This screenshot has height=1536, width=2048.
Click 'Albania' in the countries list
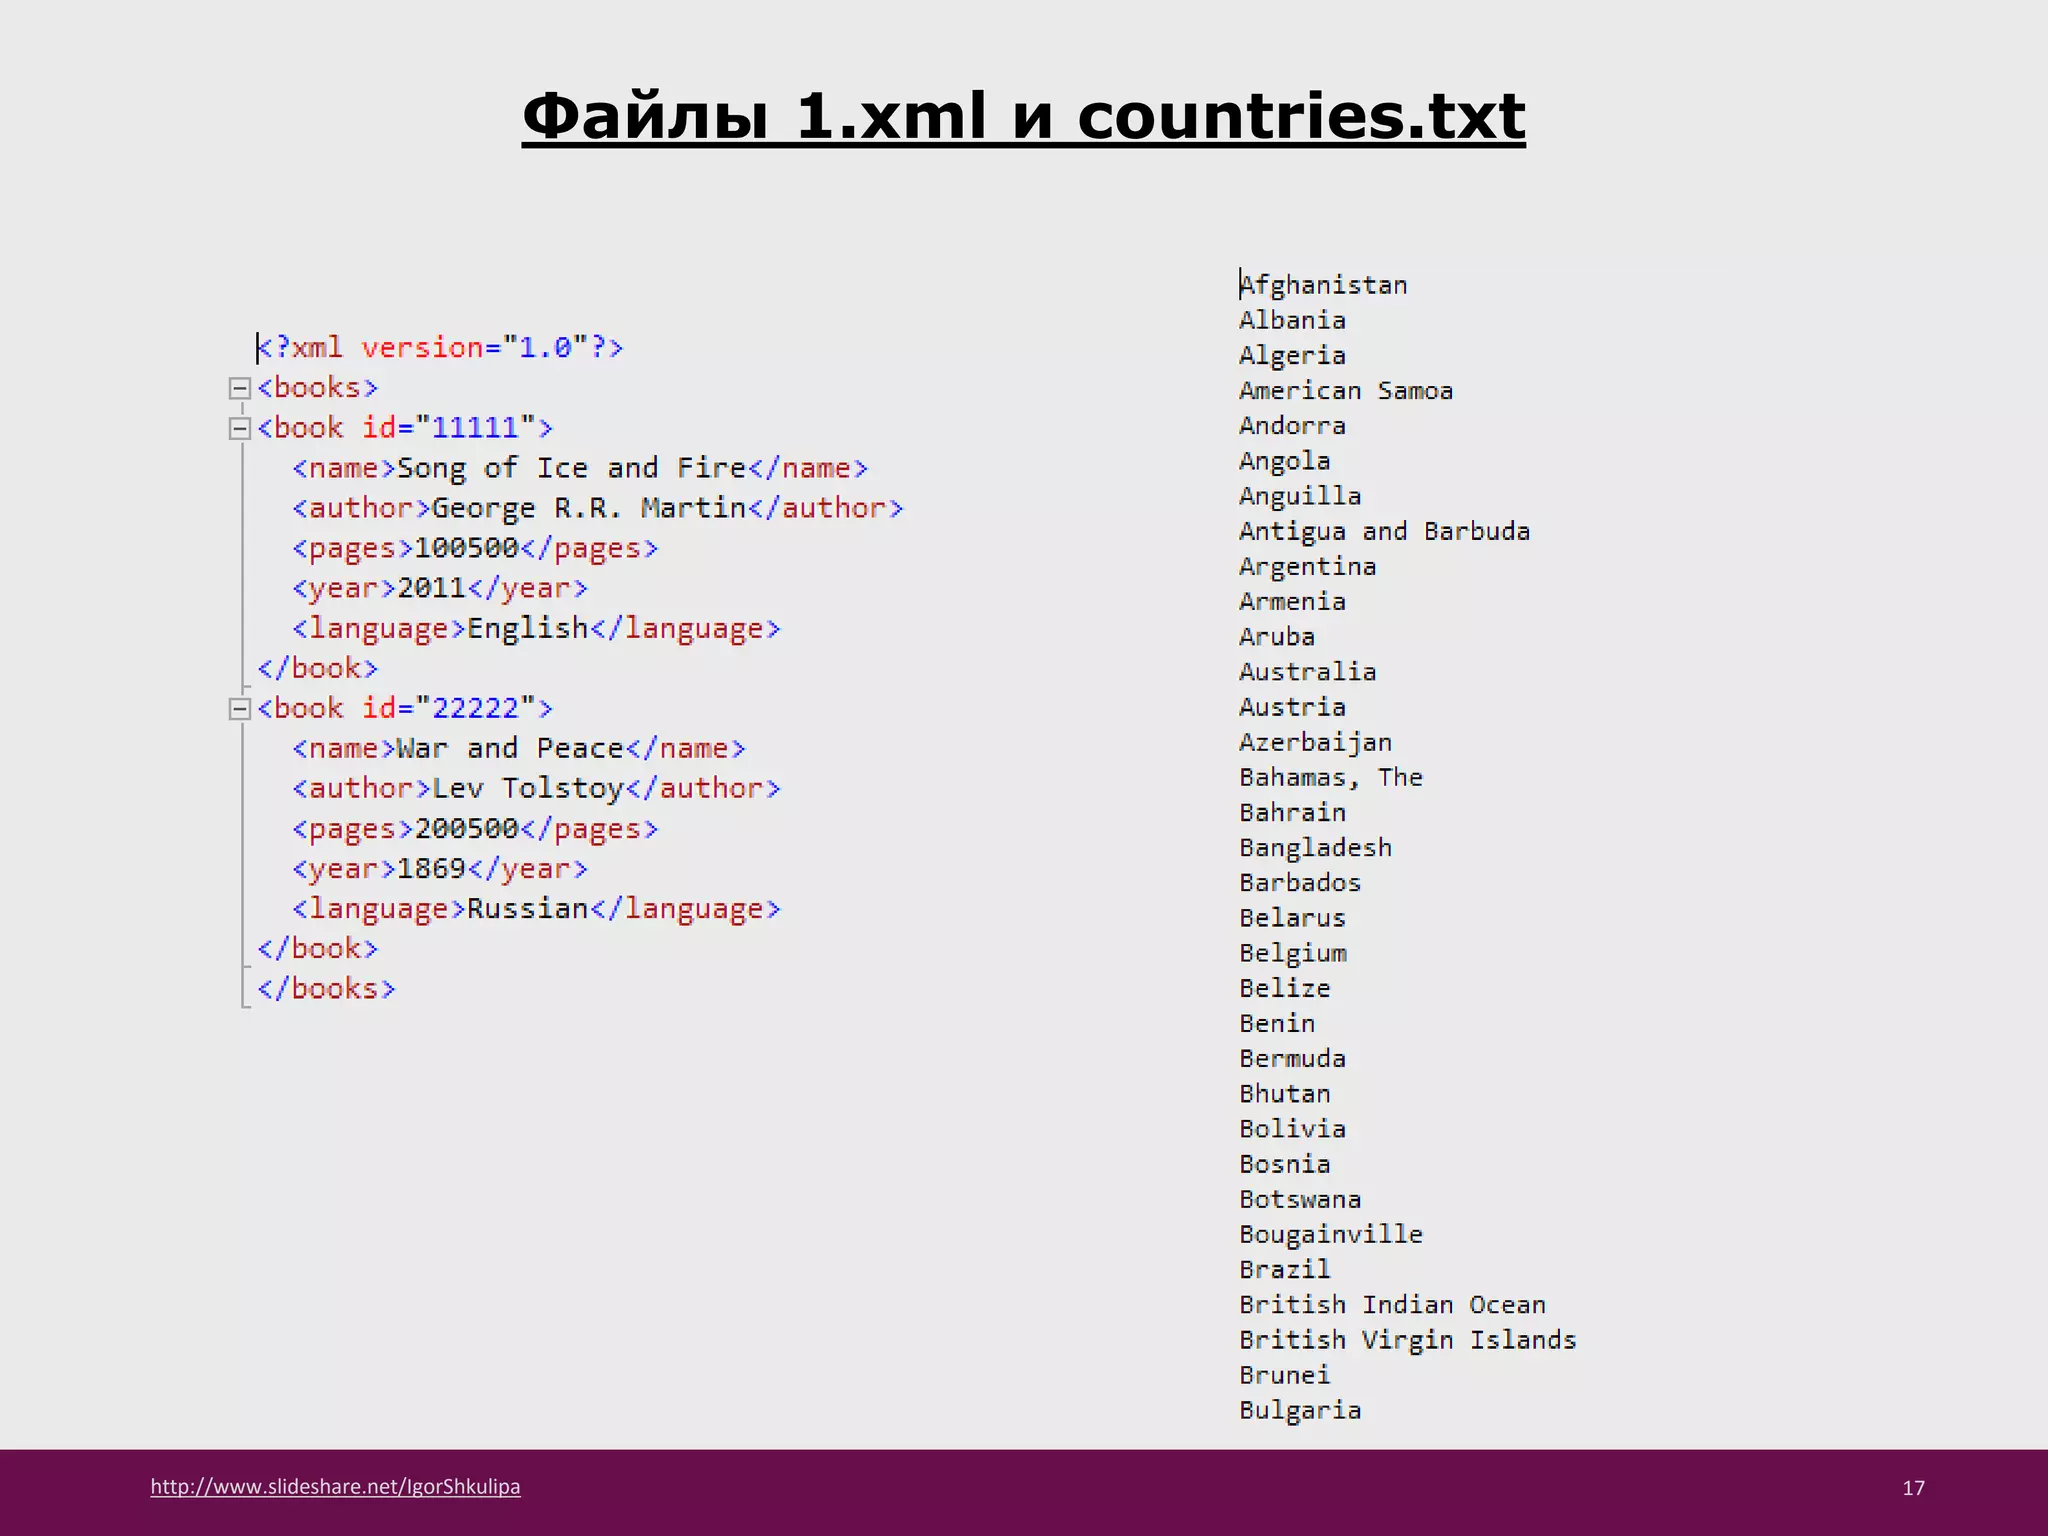1292,320
